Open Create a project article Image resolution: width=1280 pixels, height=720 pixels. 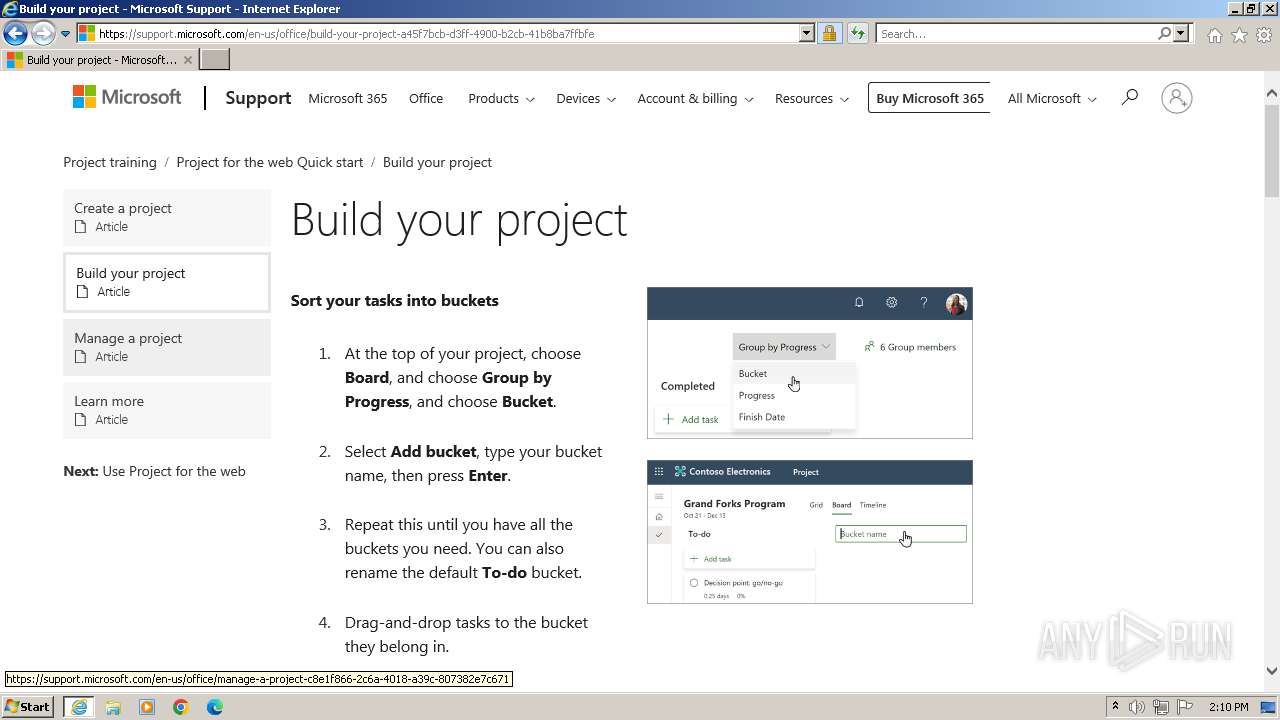[167, 217]
